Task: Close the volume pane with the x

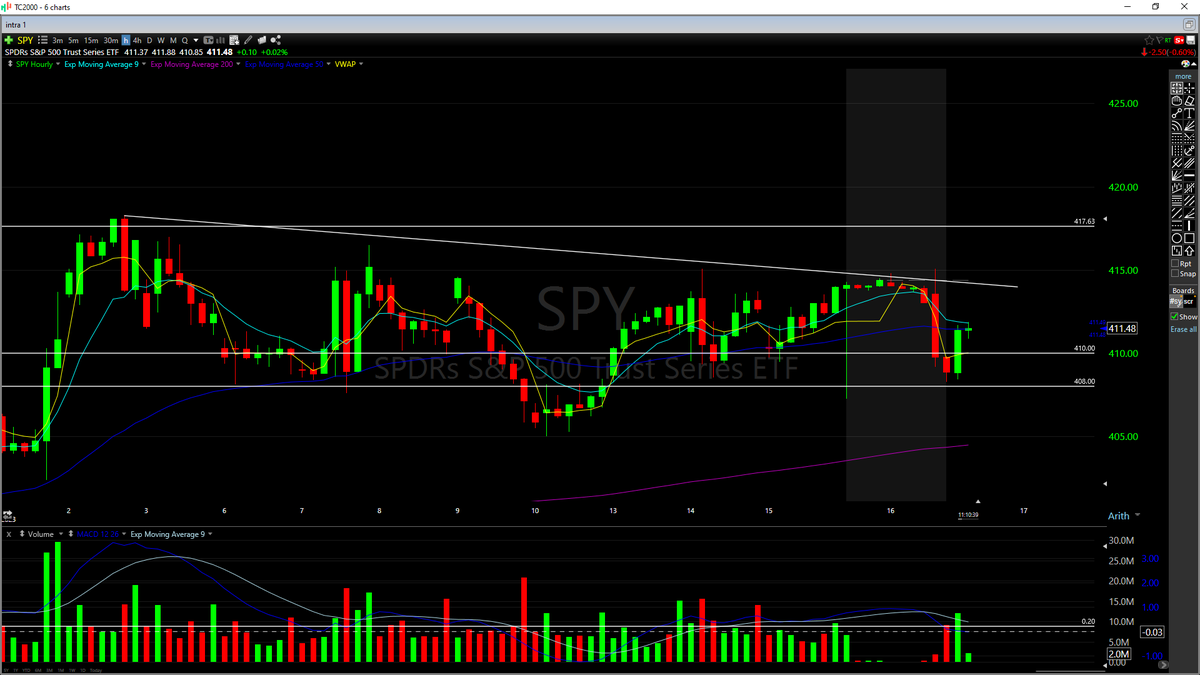Action: point(8,534)
